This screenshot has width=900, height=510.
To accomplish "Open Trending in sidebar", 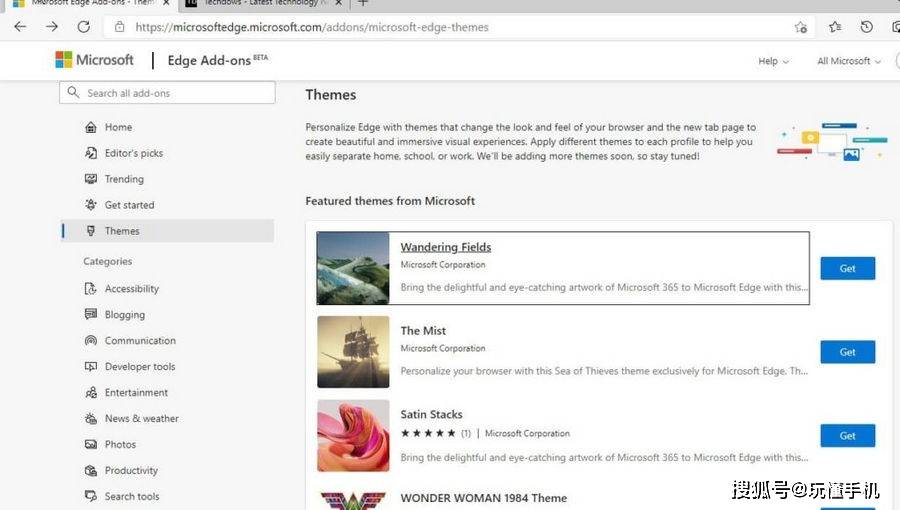I will point(124,179).
